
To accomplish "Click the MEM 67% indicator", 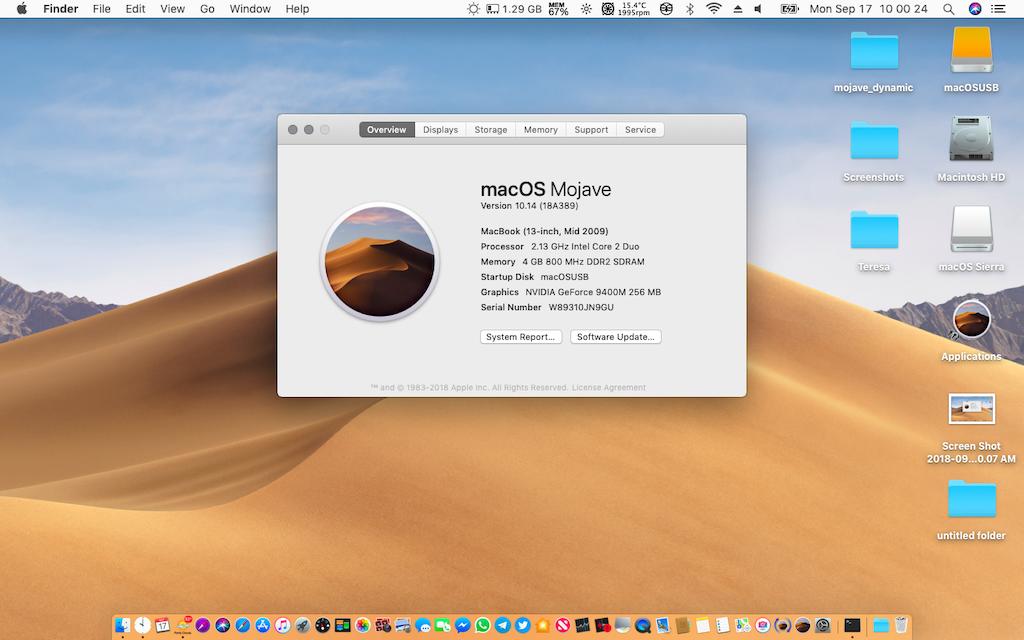I will 558,8.
